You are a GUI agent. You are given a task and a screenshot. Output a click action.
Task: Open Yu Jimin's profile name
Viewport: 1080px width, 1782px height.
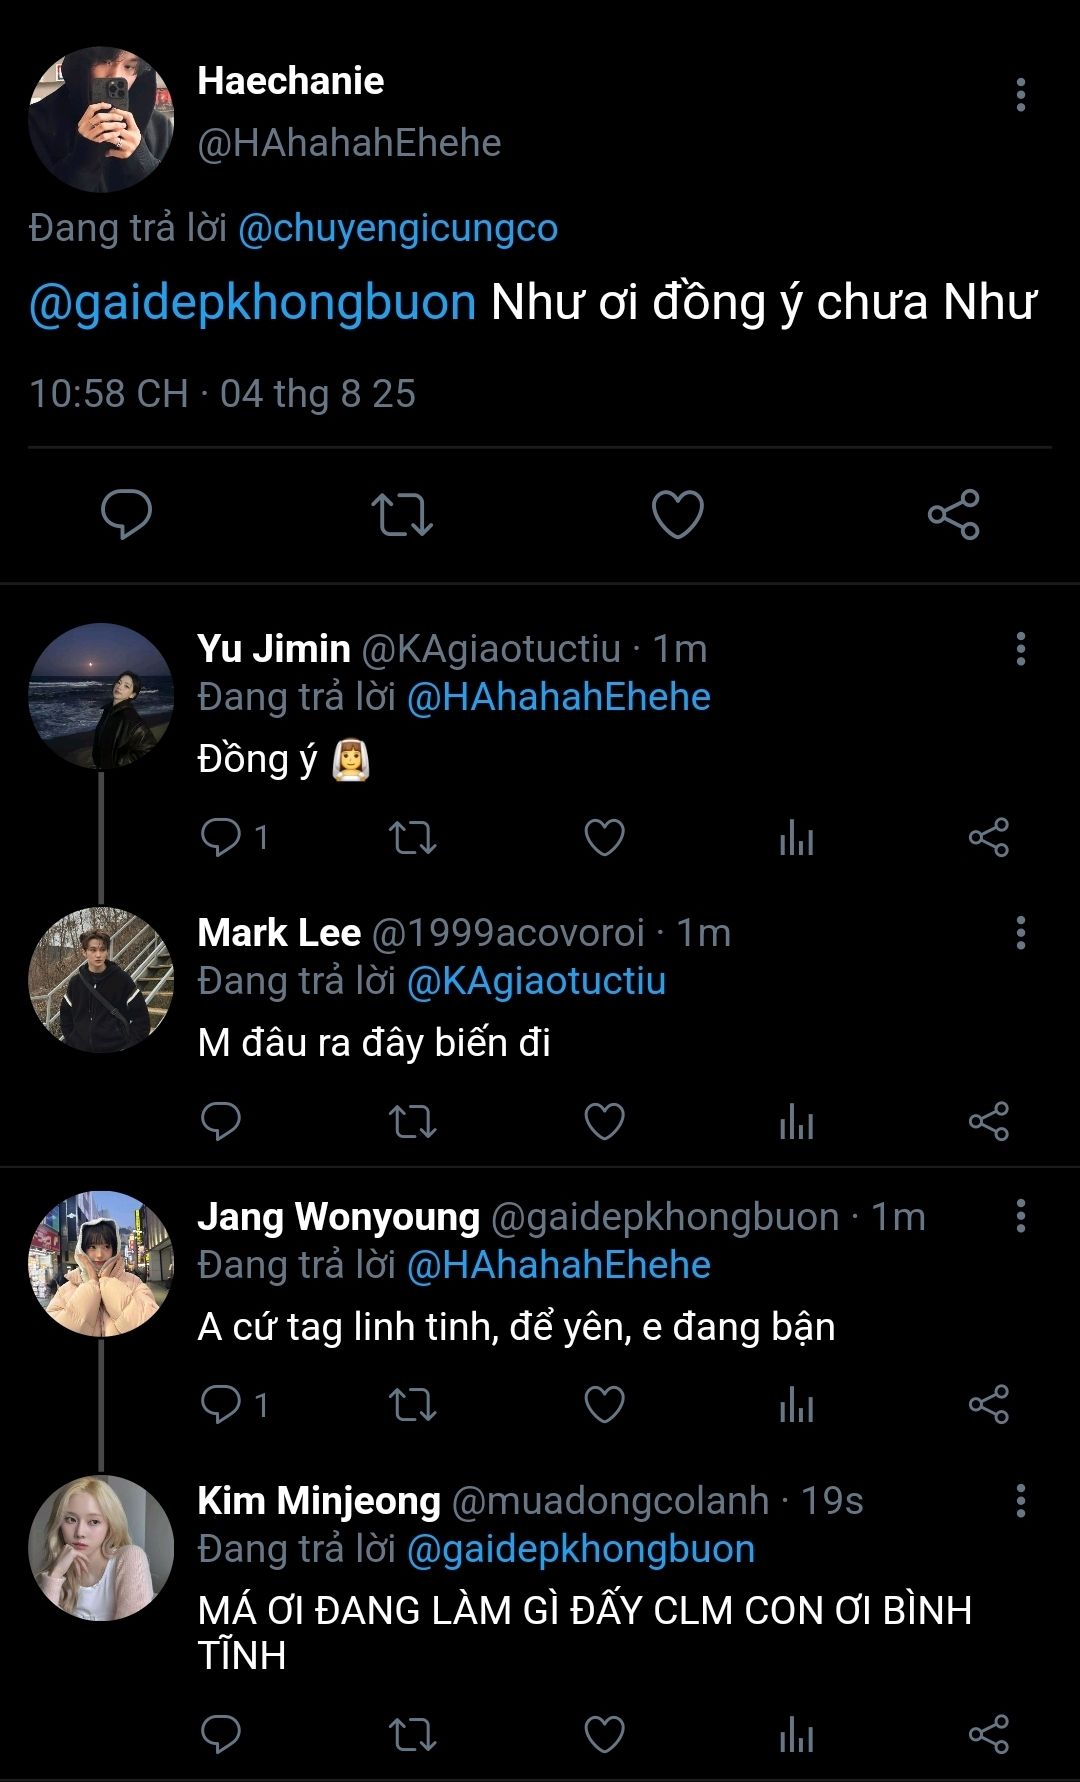pos(274,649)
